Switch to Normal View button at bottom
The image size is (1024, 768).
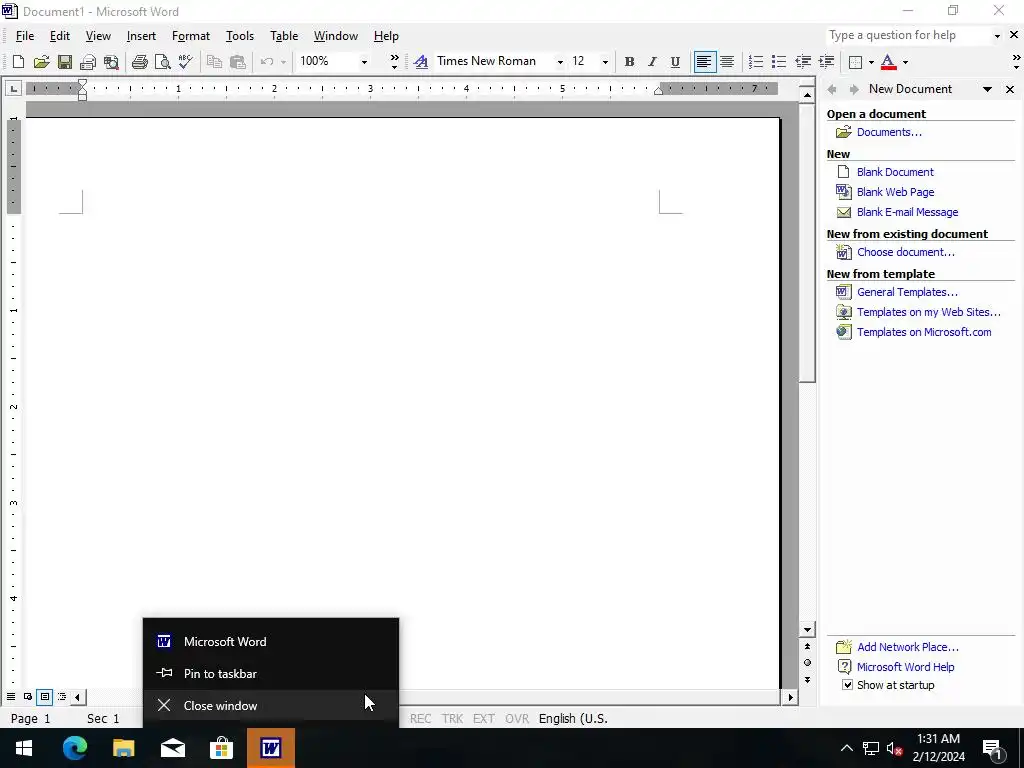pyautogui.click(x=11, y=697)
